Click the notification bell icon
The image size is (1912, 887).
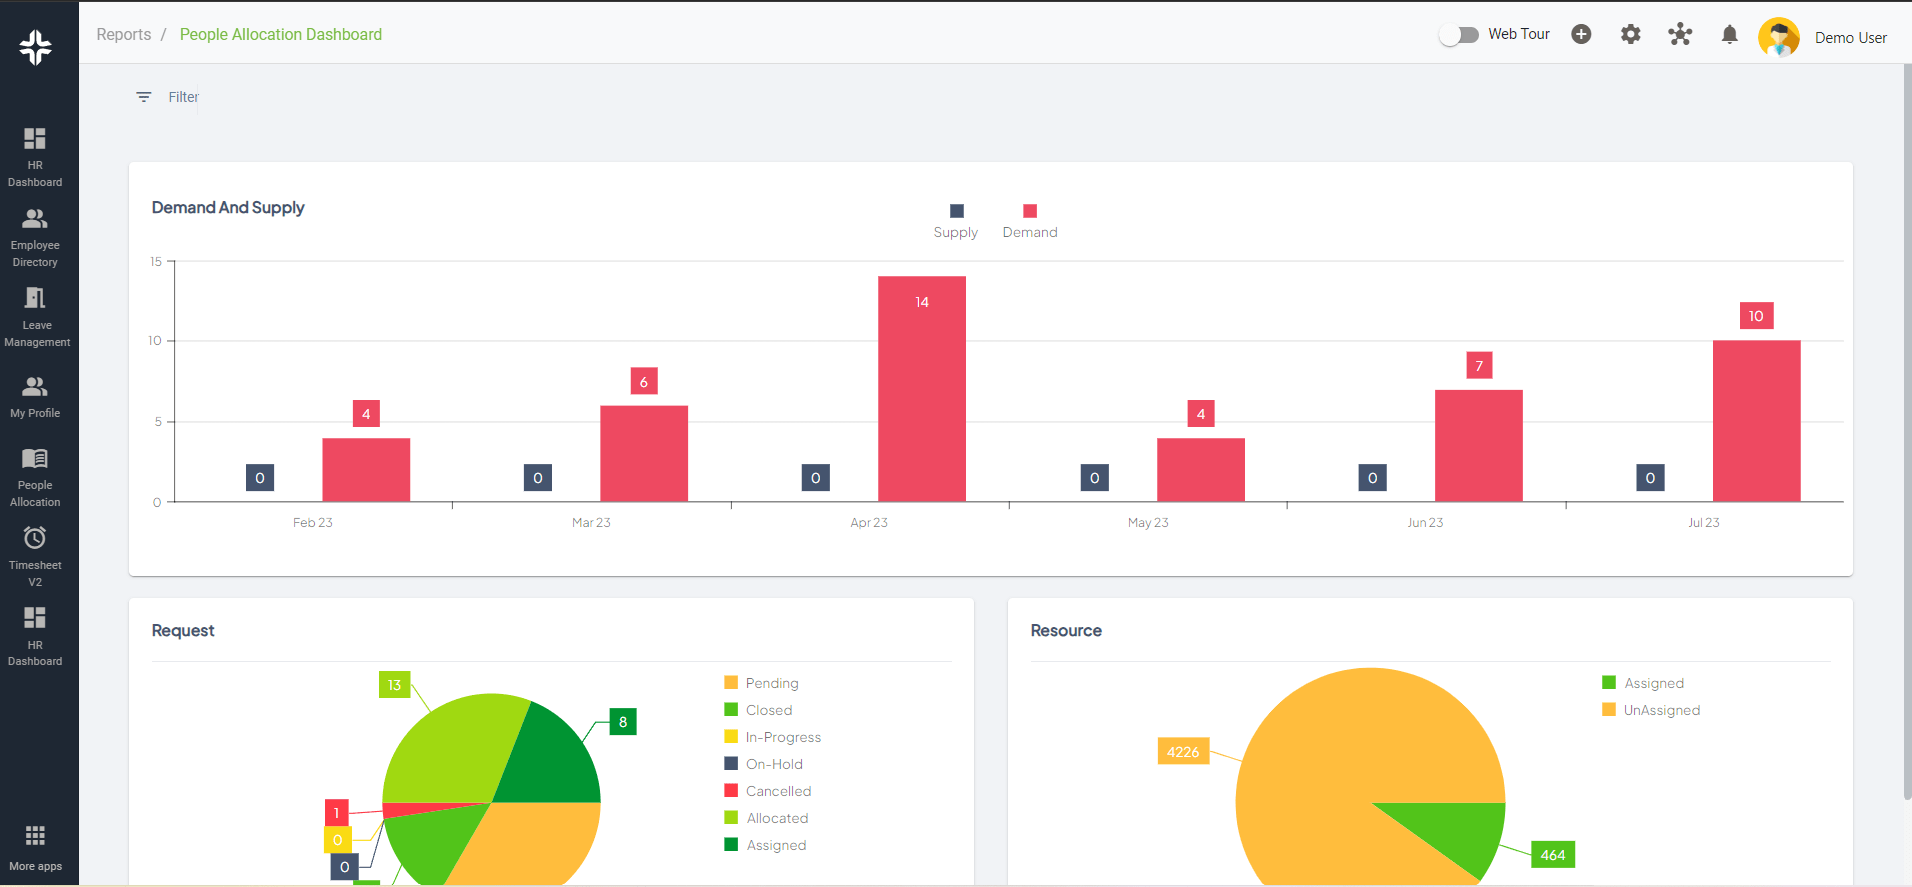pyautogui.click(x=1729, y=35)
